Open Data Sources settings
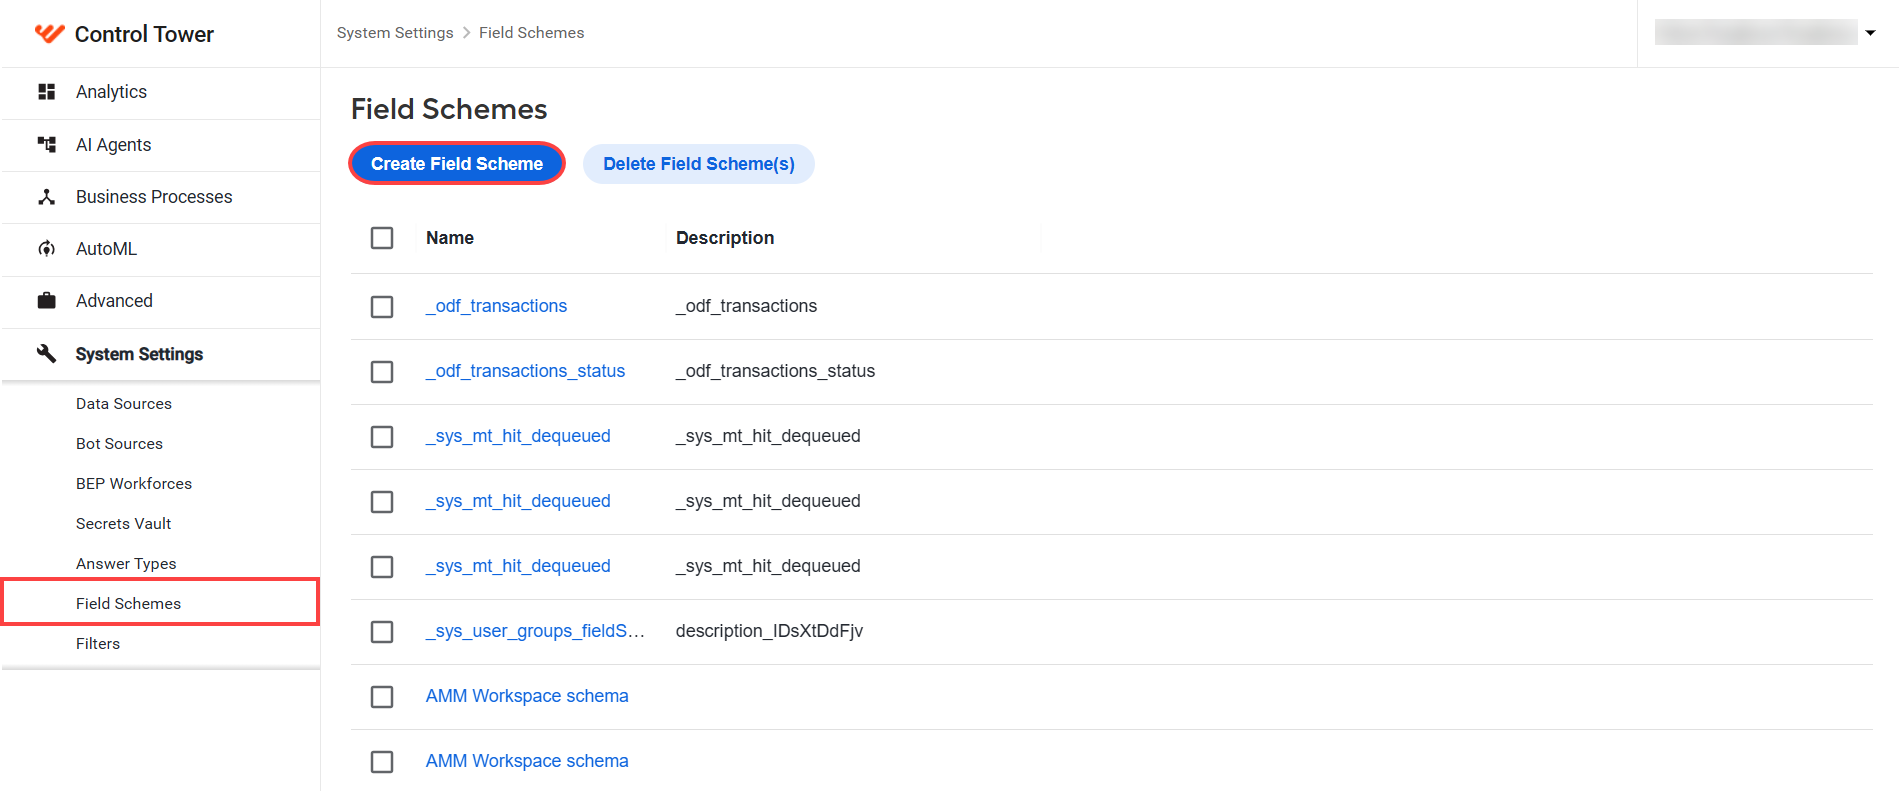Image resolution: width=1899 pixels, height=791 pixels. 123,404
